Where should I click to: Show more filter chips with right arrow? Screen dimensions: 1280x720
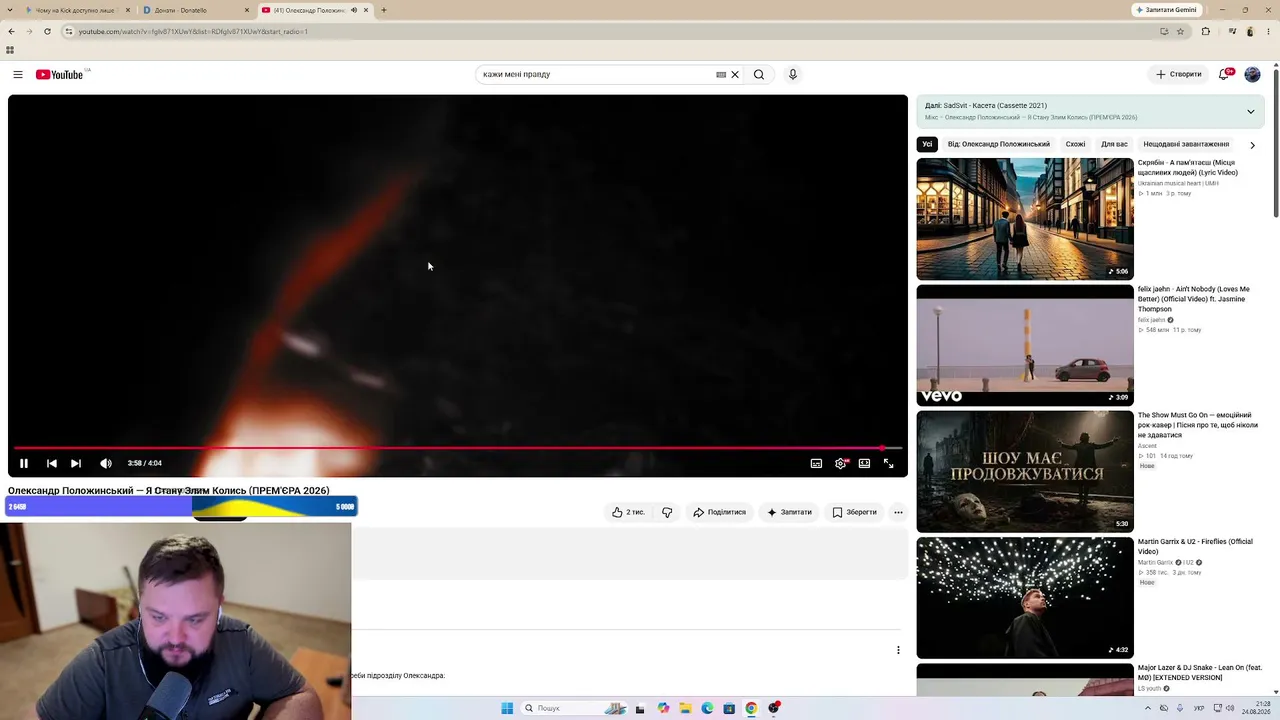coord(1252,145)
